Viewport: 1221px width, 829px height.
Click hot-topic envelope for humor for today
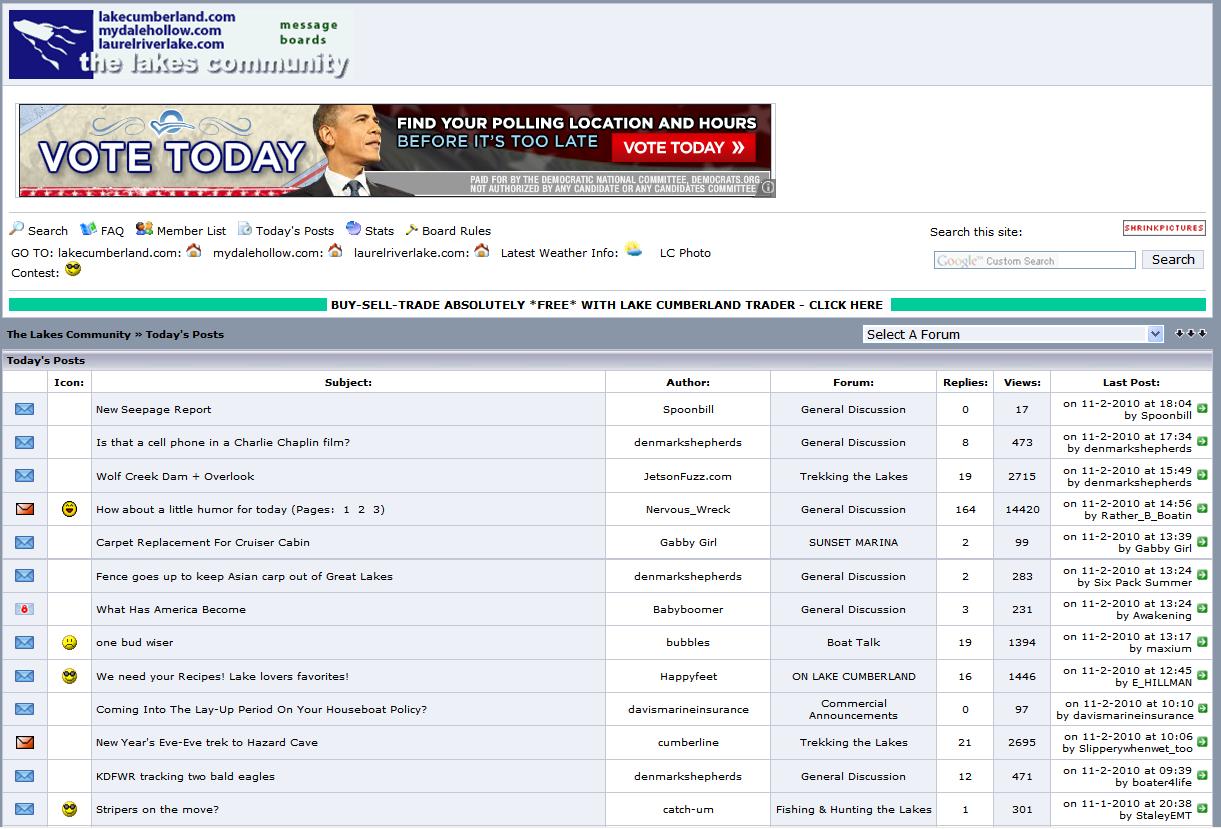click(24, 509)
